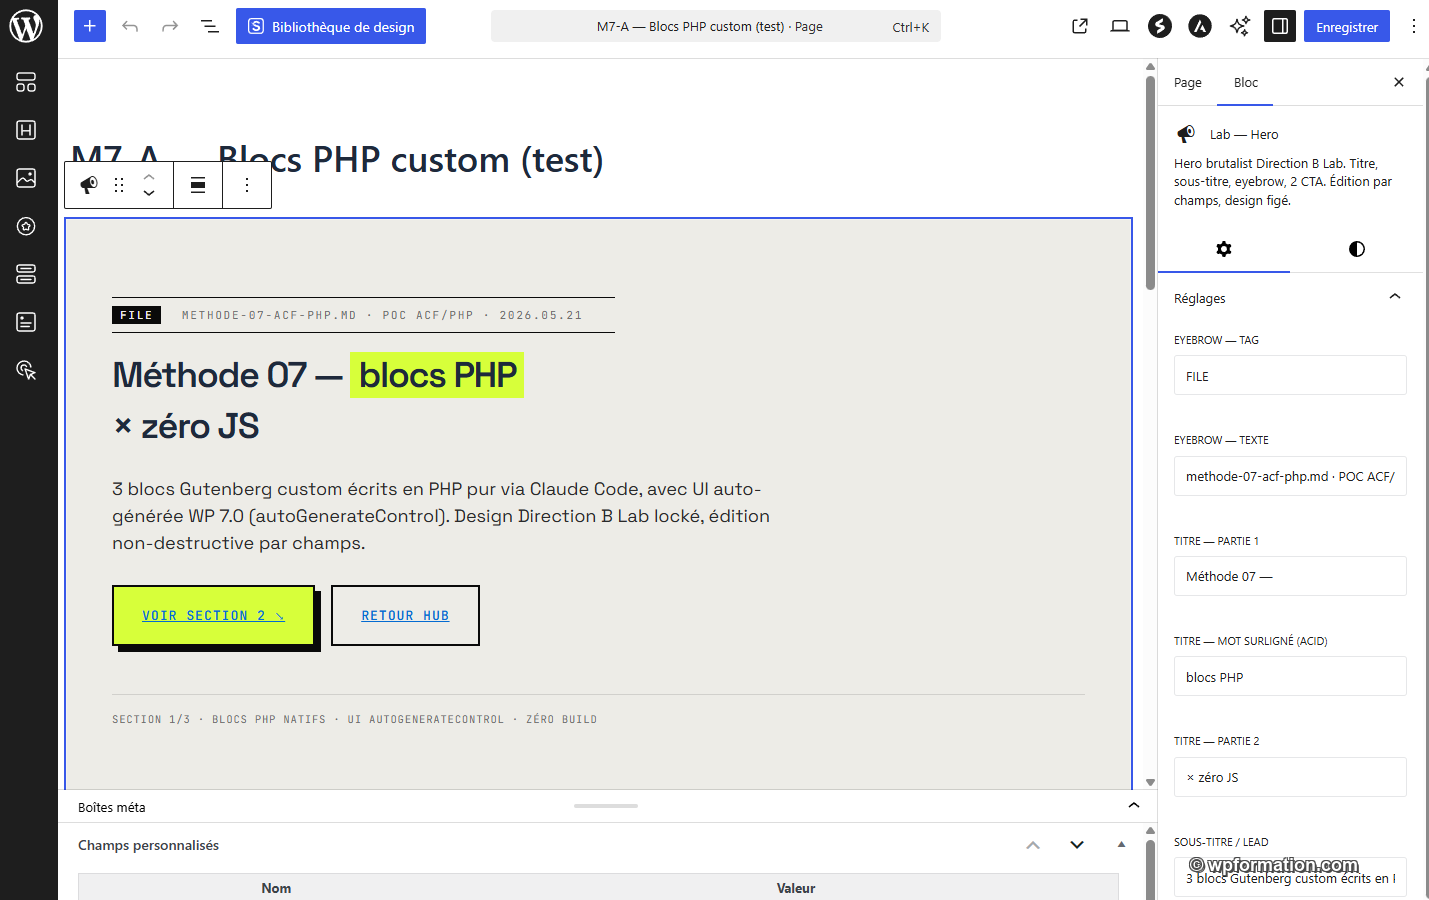Image resolution: width=1429 pixels, height=900 pixels.
Task: Open the device preview options
Action: 1120,26
